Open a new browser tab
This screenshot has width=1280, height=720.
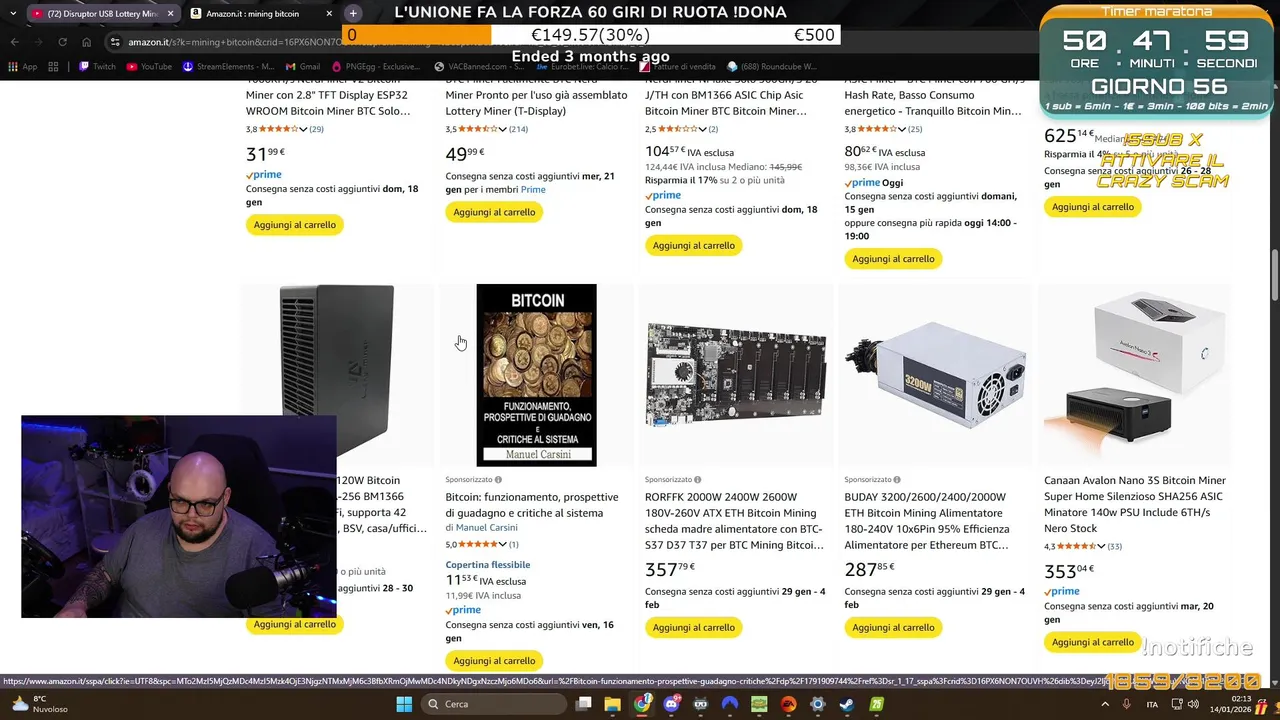click(353, 13)
